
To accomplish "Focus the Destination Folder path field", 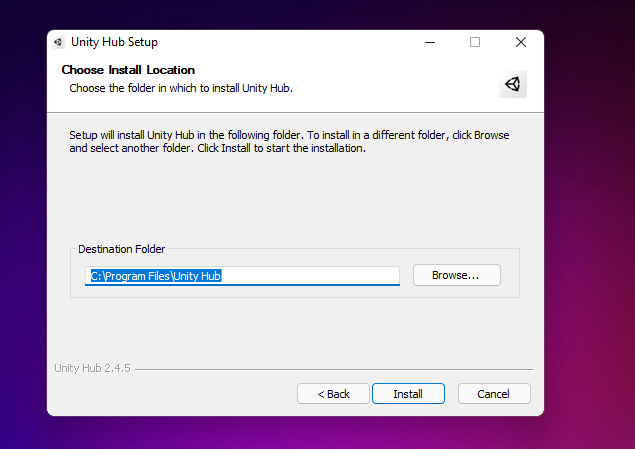I will click(242, 276).
